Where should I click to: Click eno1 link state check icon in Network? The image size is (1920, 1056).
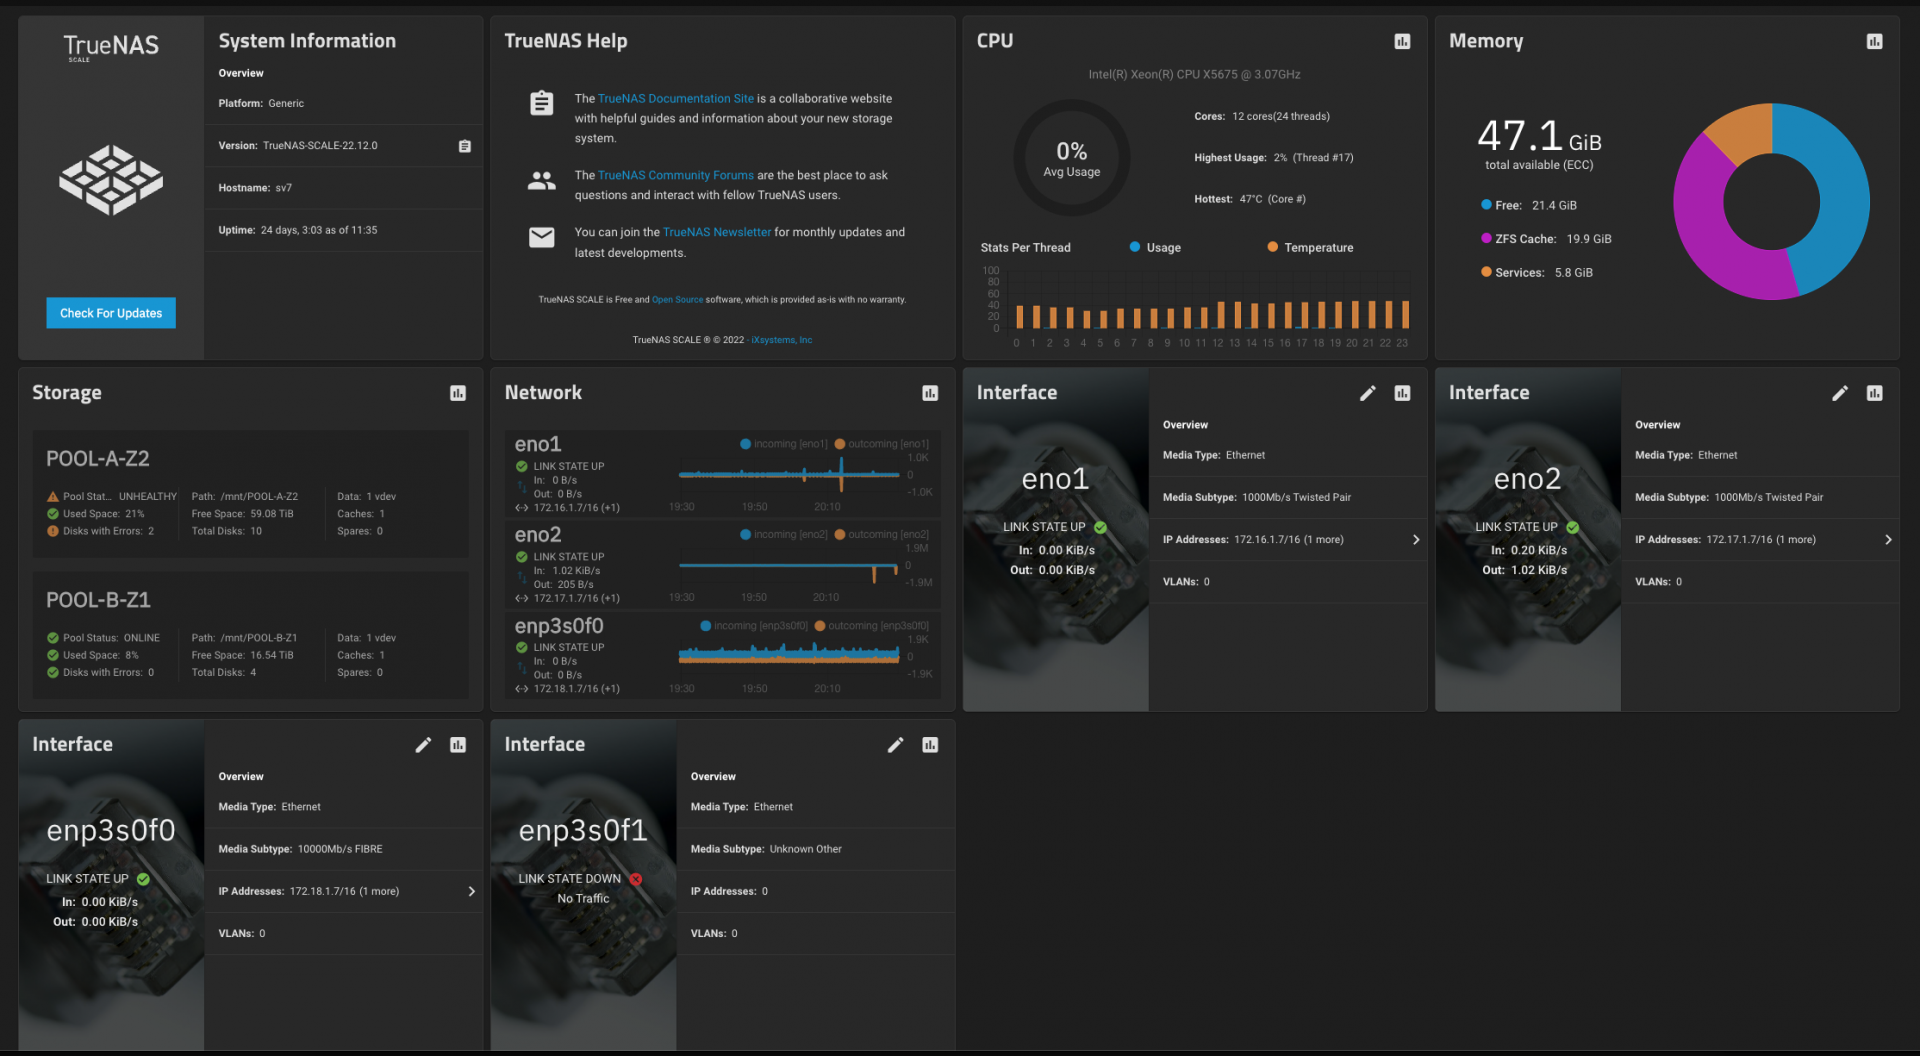coord(521,466)
